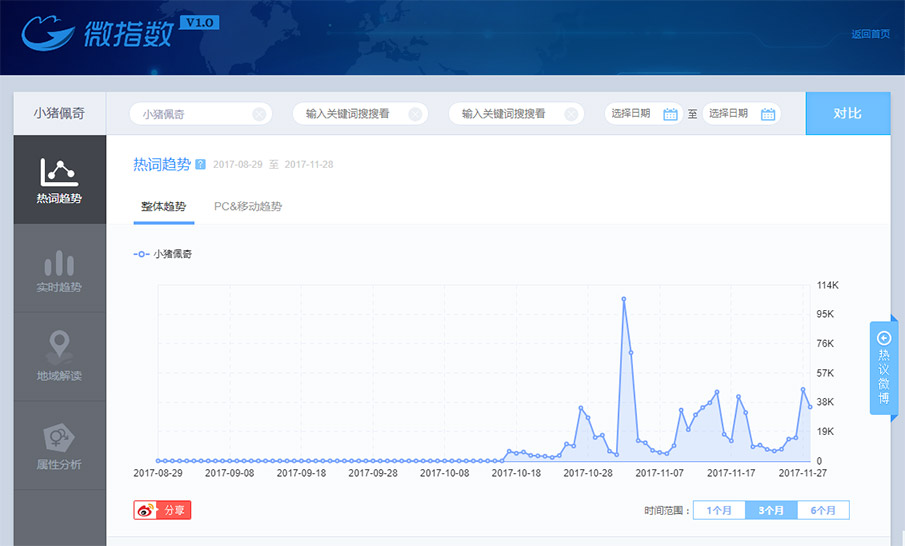Select the 3个月 time range
Screen dimensions: 905x546
point(771,510)
